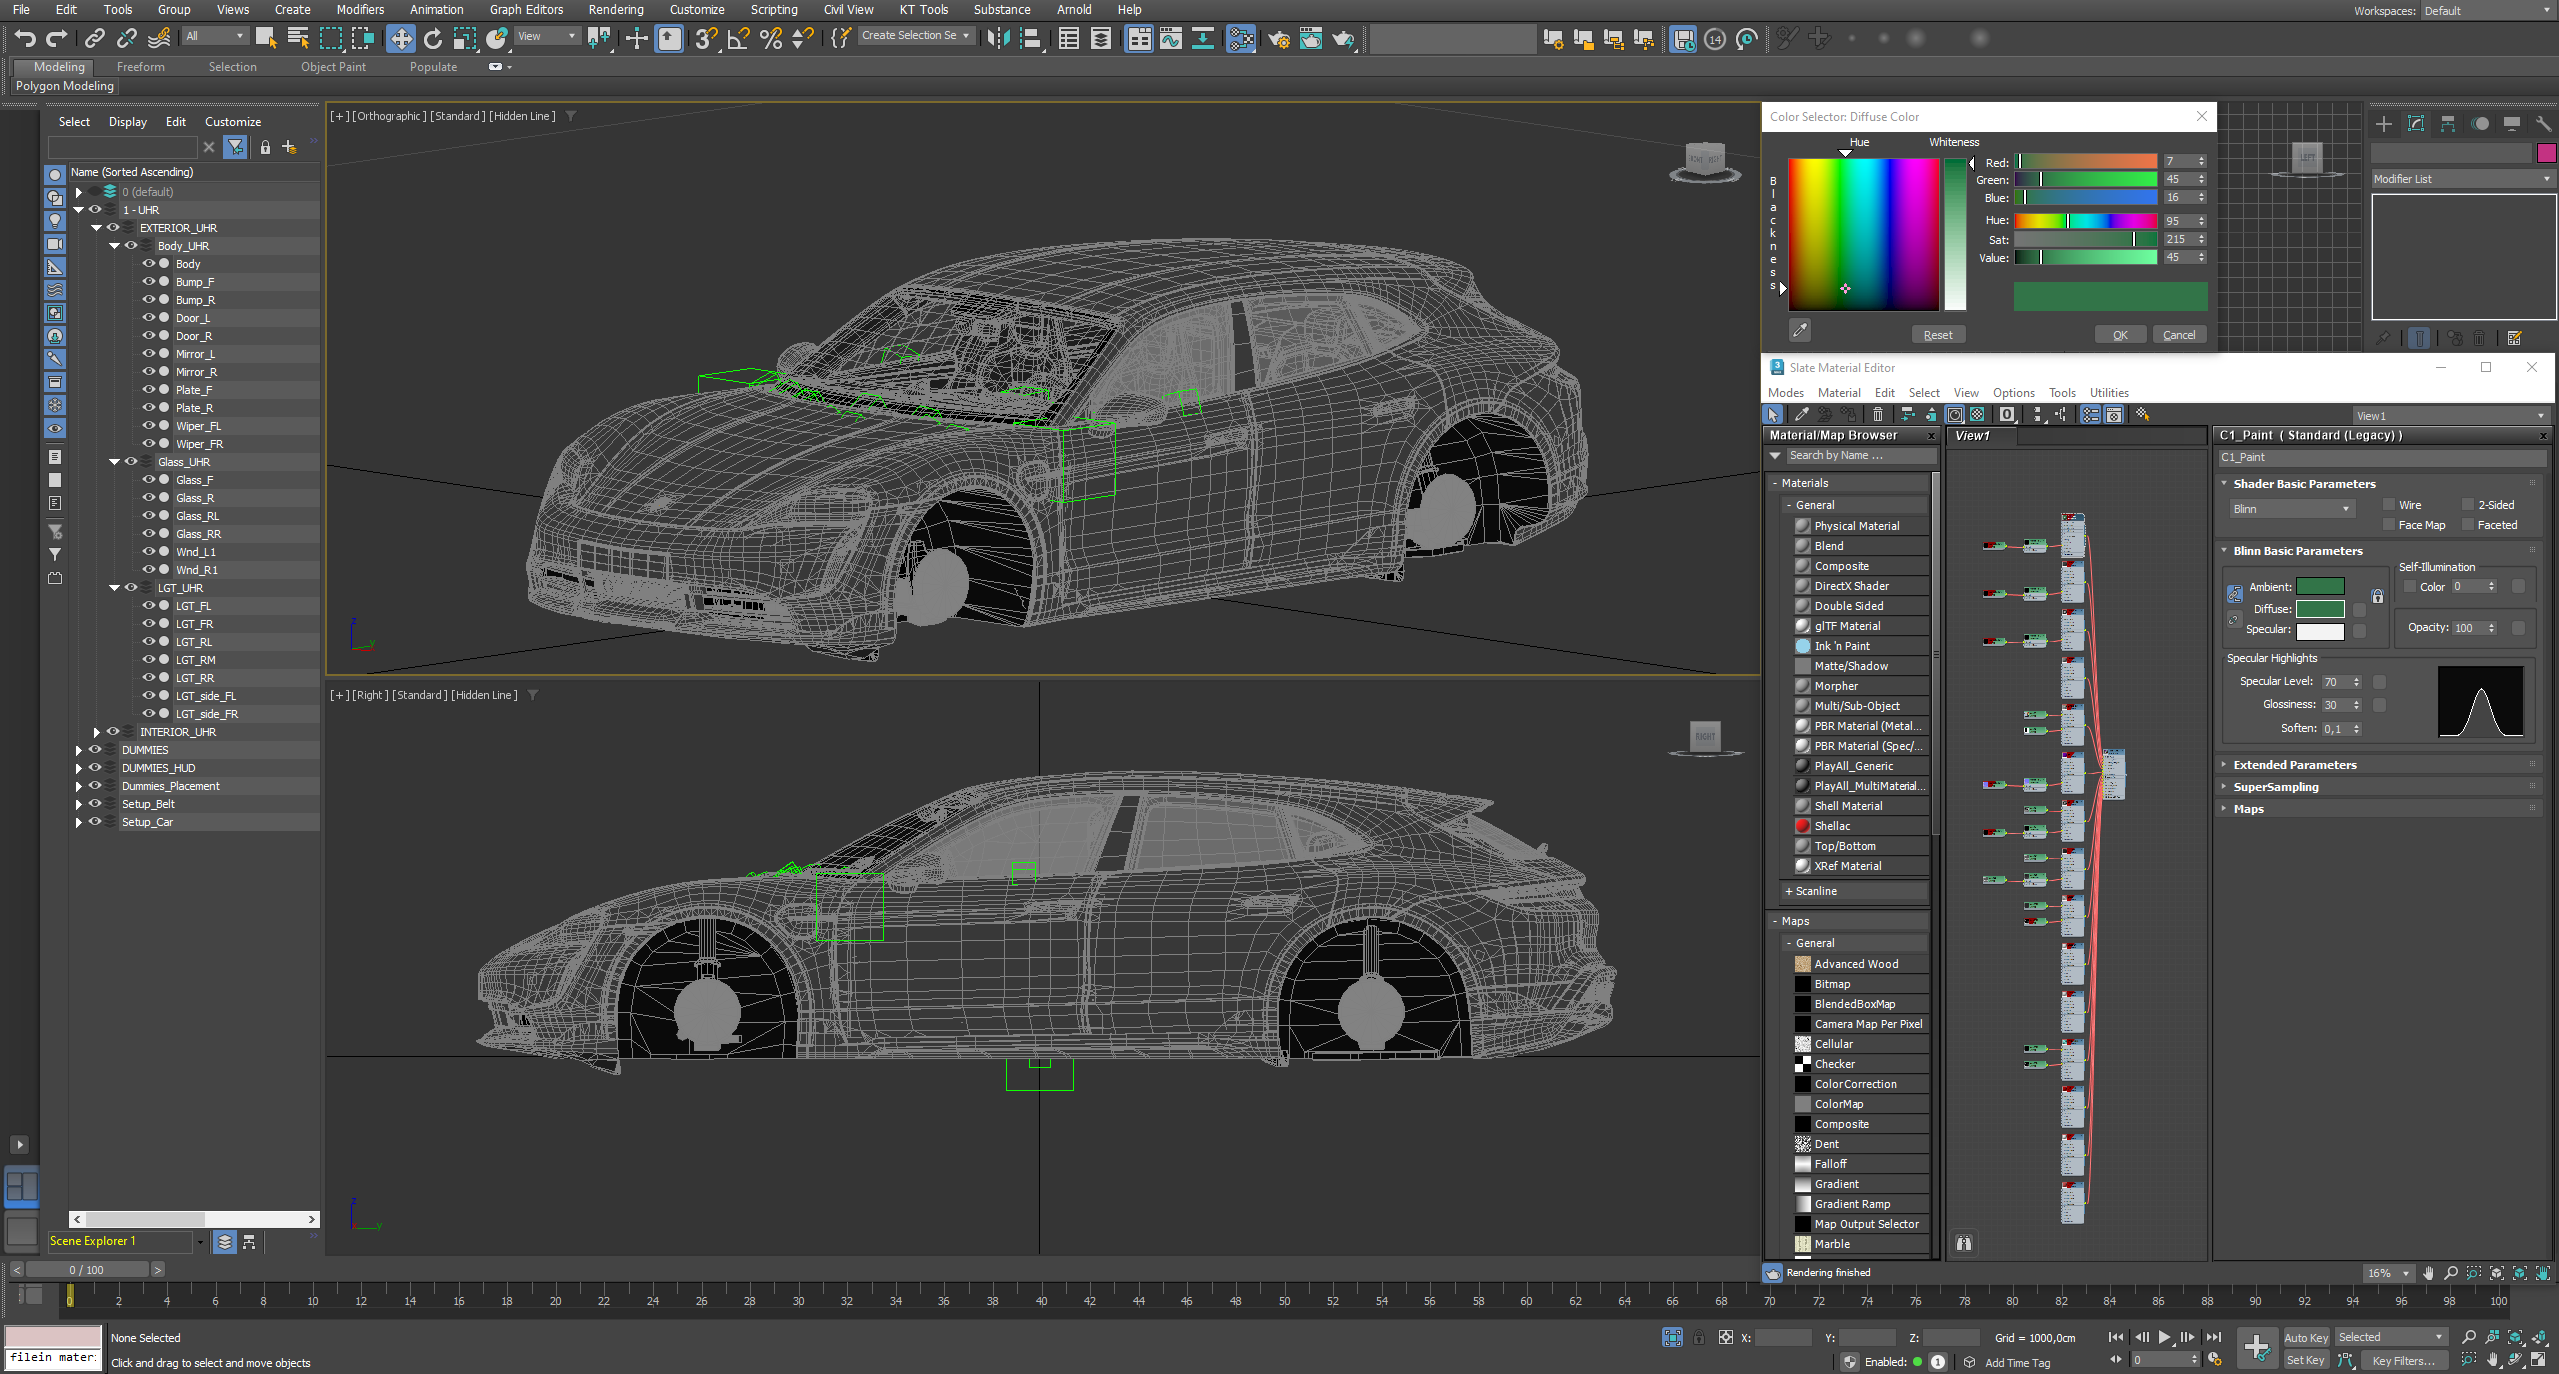Click the eyedropper in Color Selector
The width and height of the screenshot is (2559, 1374).
point(1799,330)
